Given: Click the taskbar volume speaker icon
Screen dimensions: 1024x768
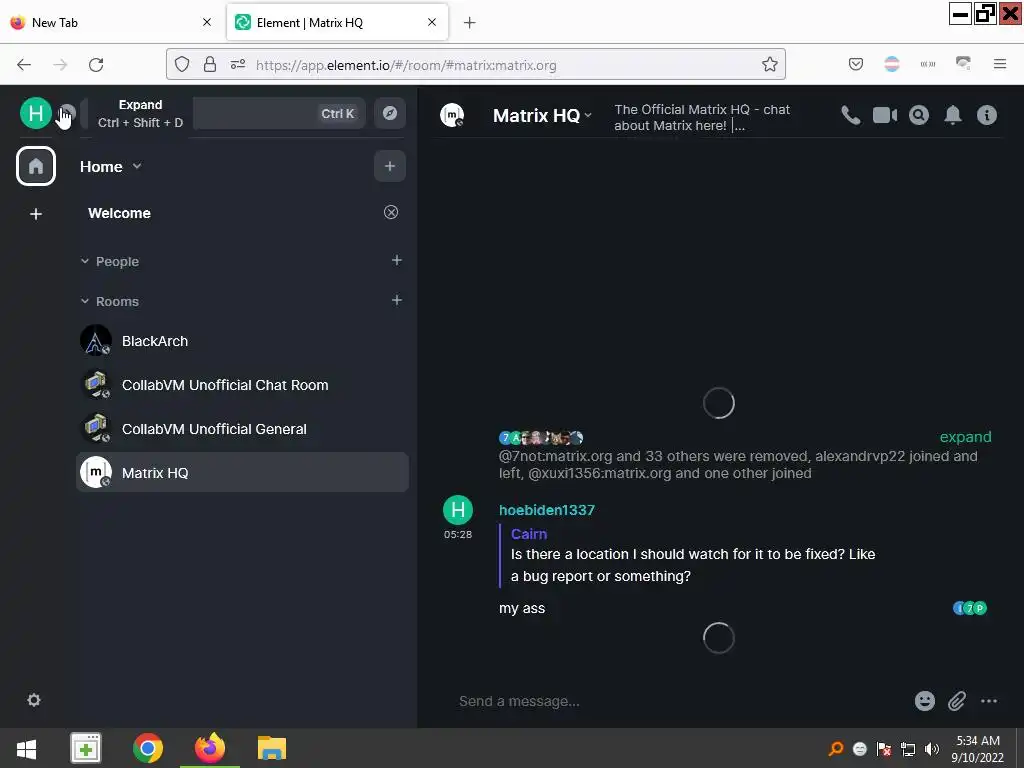Looking at the screenshot, I should (932, 749).
